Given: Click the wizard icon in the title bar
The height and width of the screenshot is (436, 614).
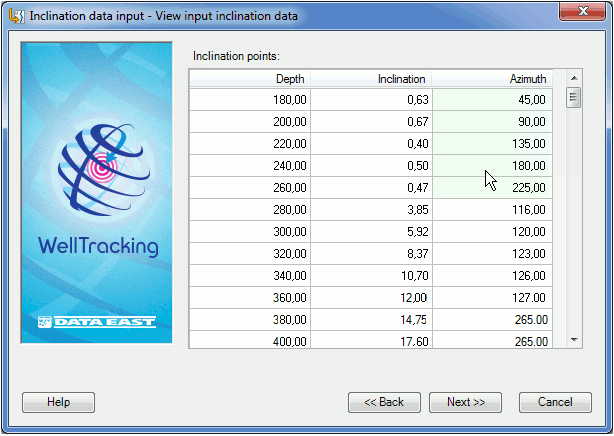Looking at the screenshot, I should (x=16, y=16).
